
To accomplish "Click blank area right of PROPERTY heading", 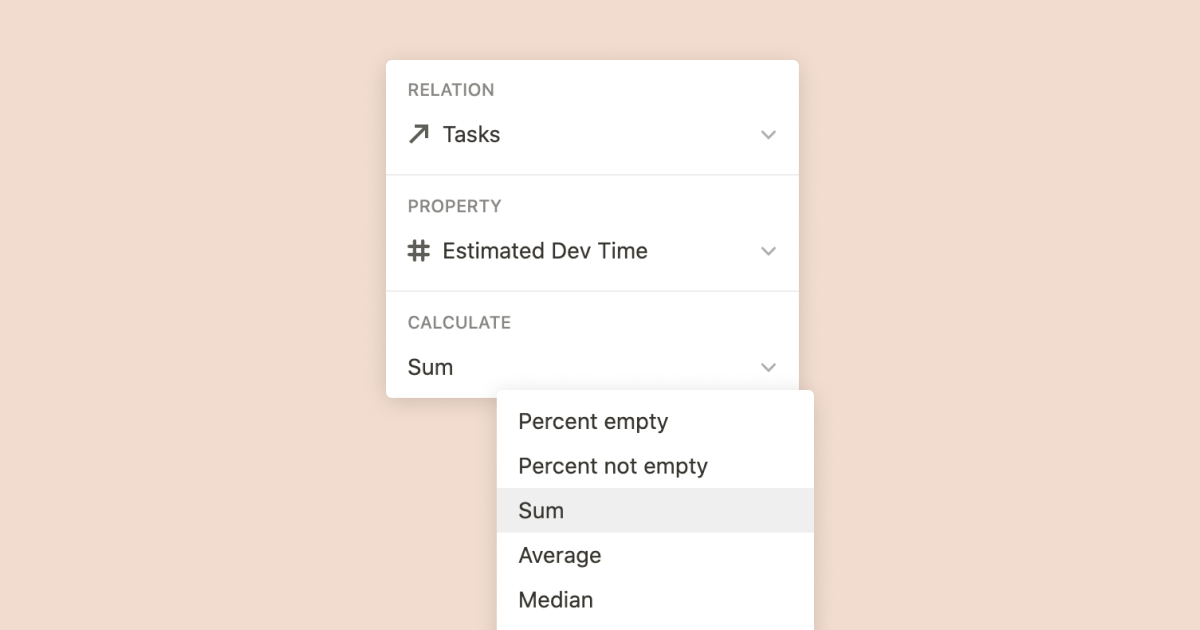I will tap(650, 206).
